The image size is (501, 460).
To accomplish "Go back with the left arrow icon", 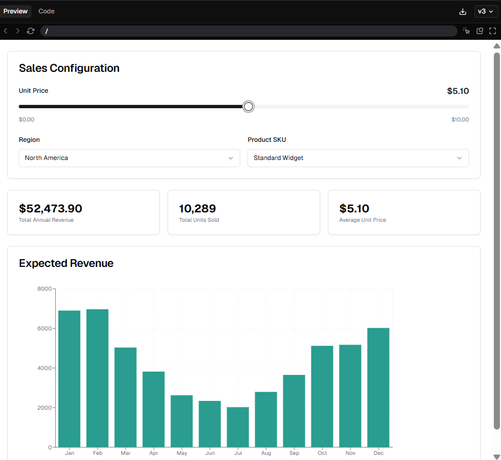I will [x=6, y=31].
